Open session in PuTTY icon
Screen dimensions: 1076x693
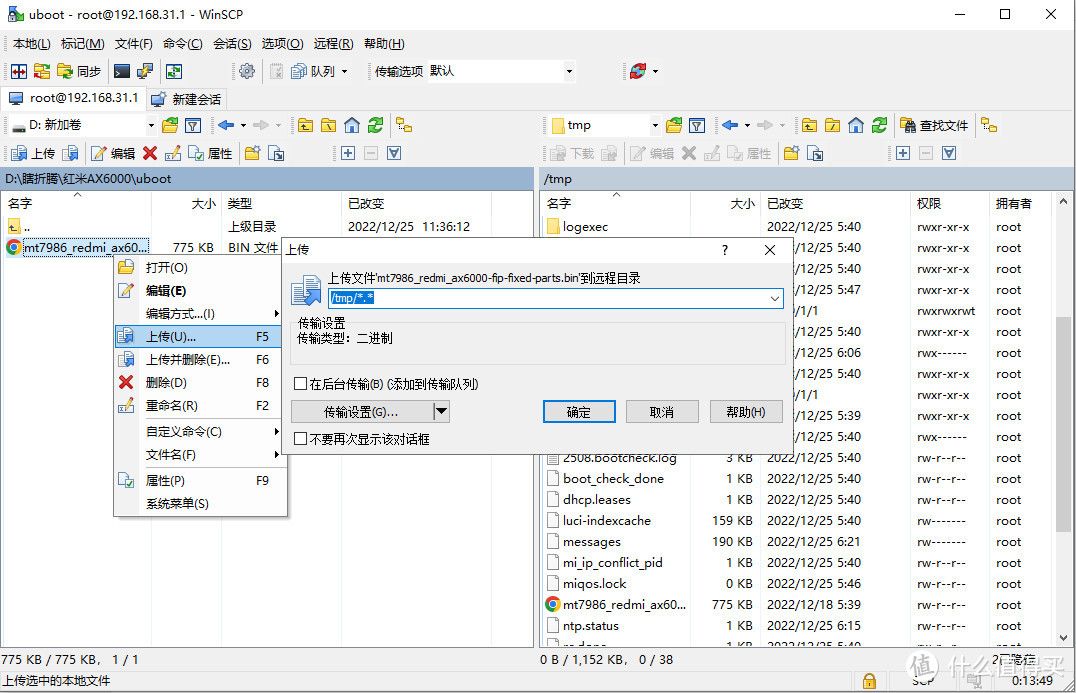tap(145, 71)
